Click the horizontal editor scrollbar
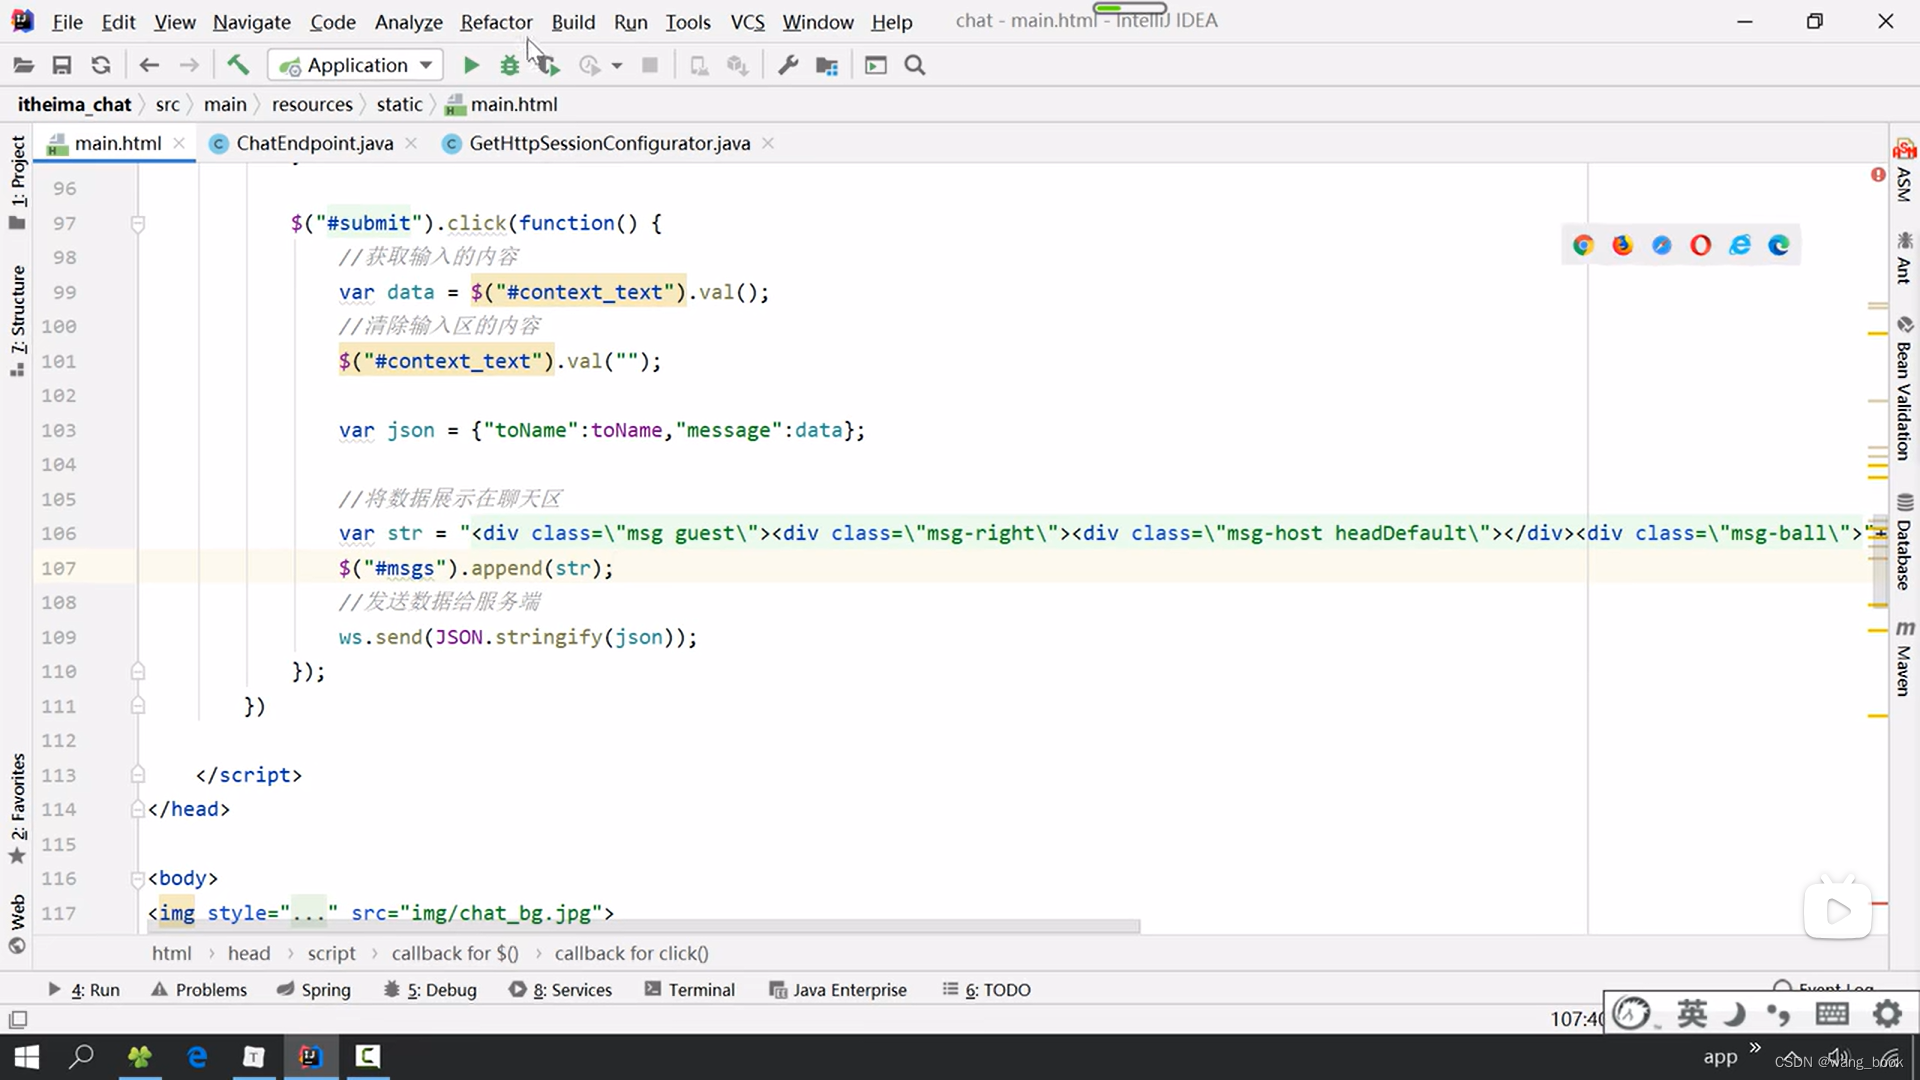 point(640,927)
